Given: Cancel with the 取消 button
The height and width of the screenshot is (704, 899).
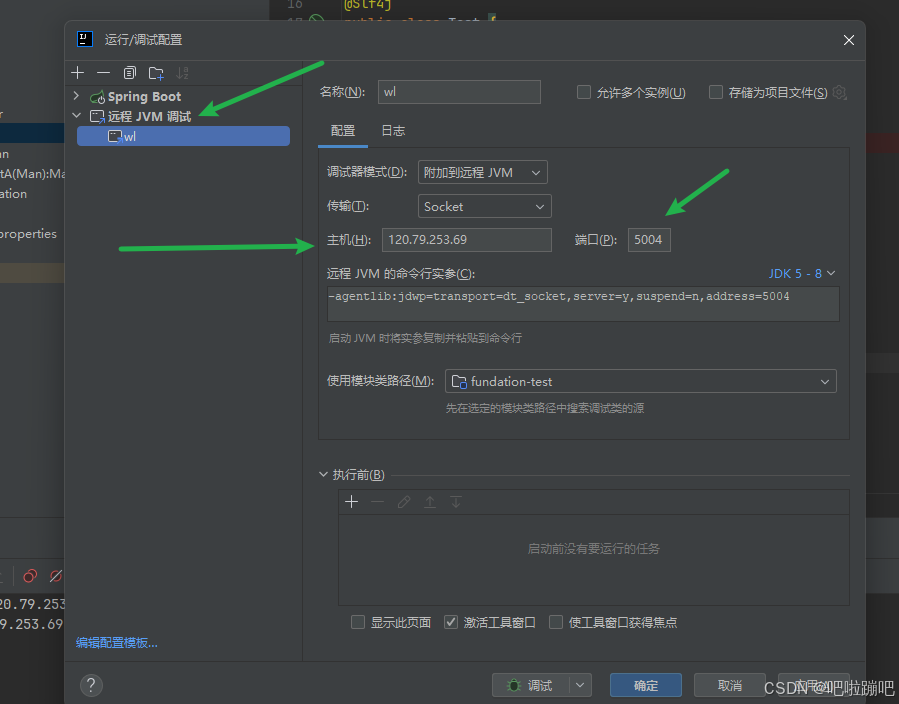Looking at the screenshot, I should 729,685.
